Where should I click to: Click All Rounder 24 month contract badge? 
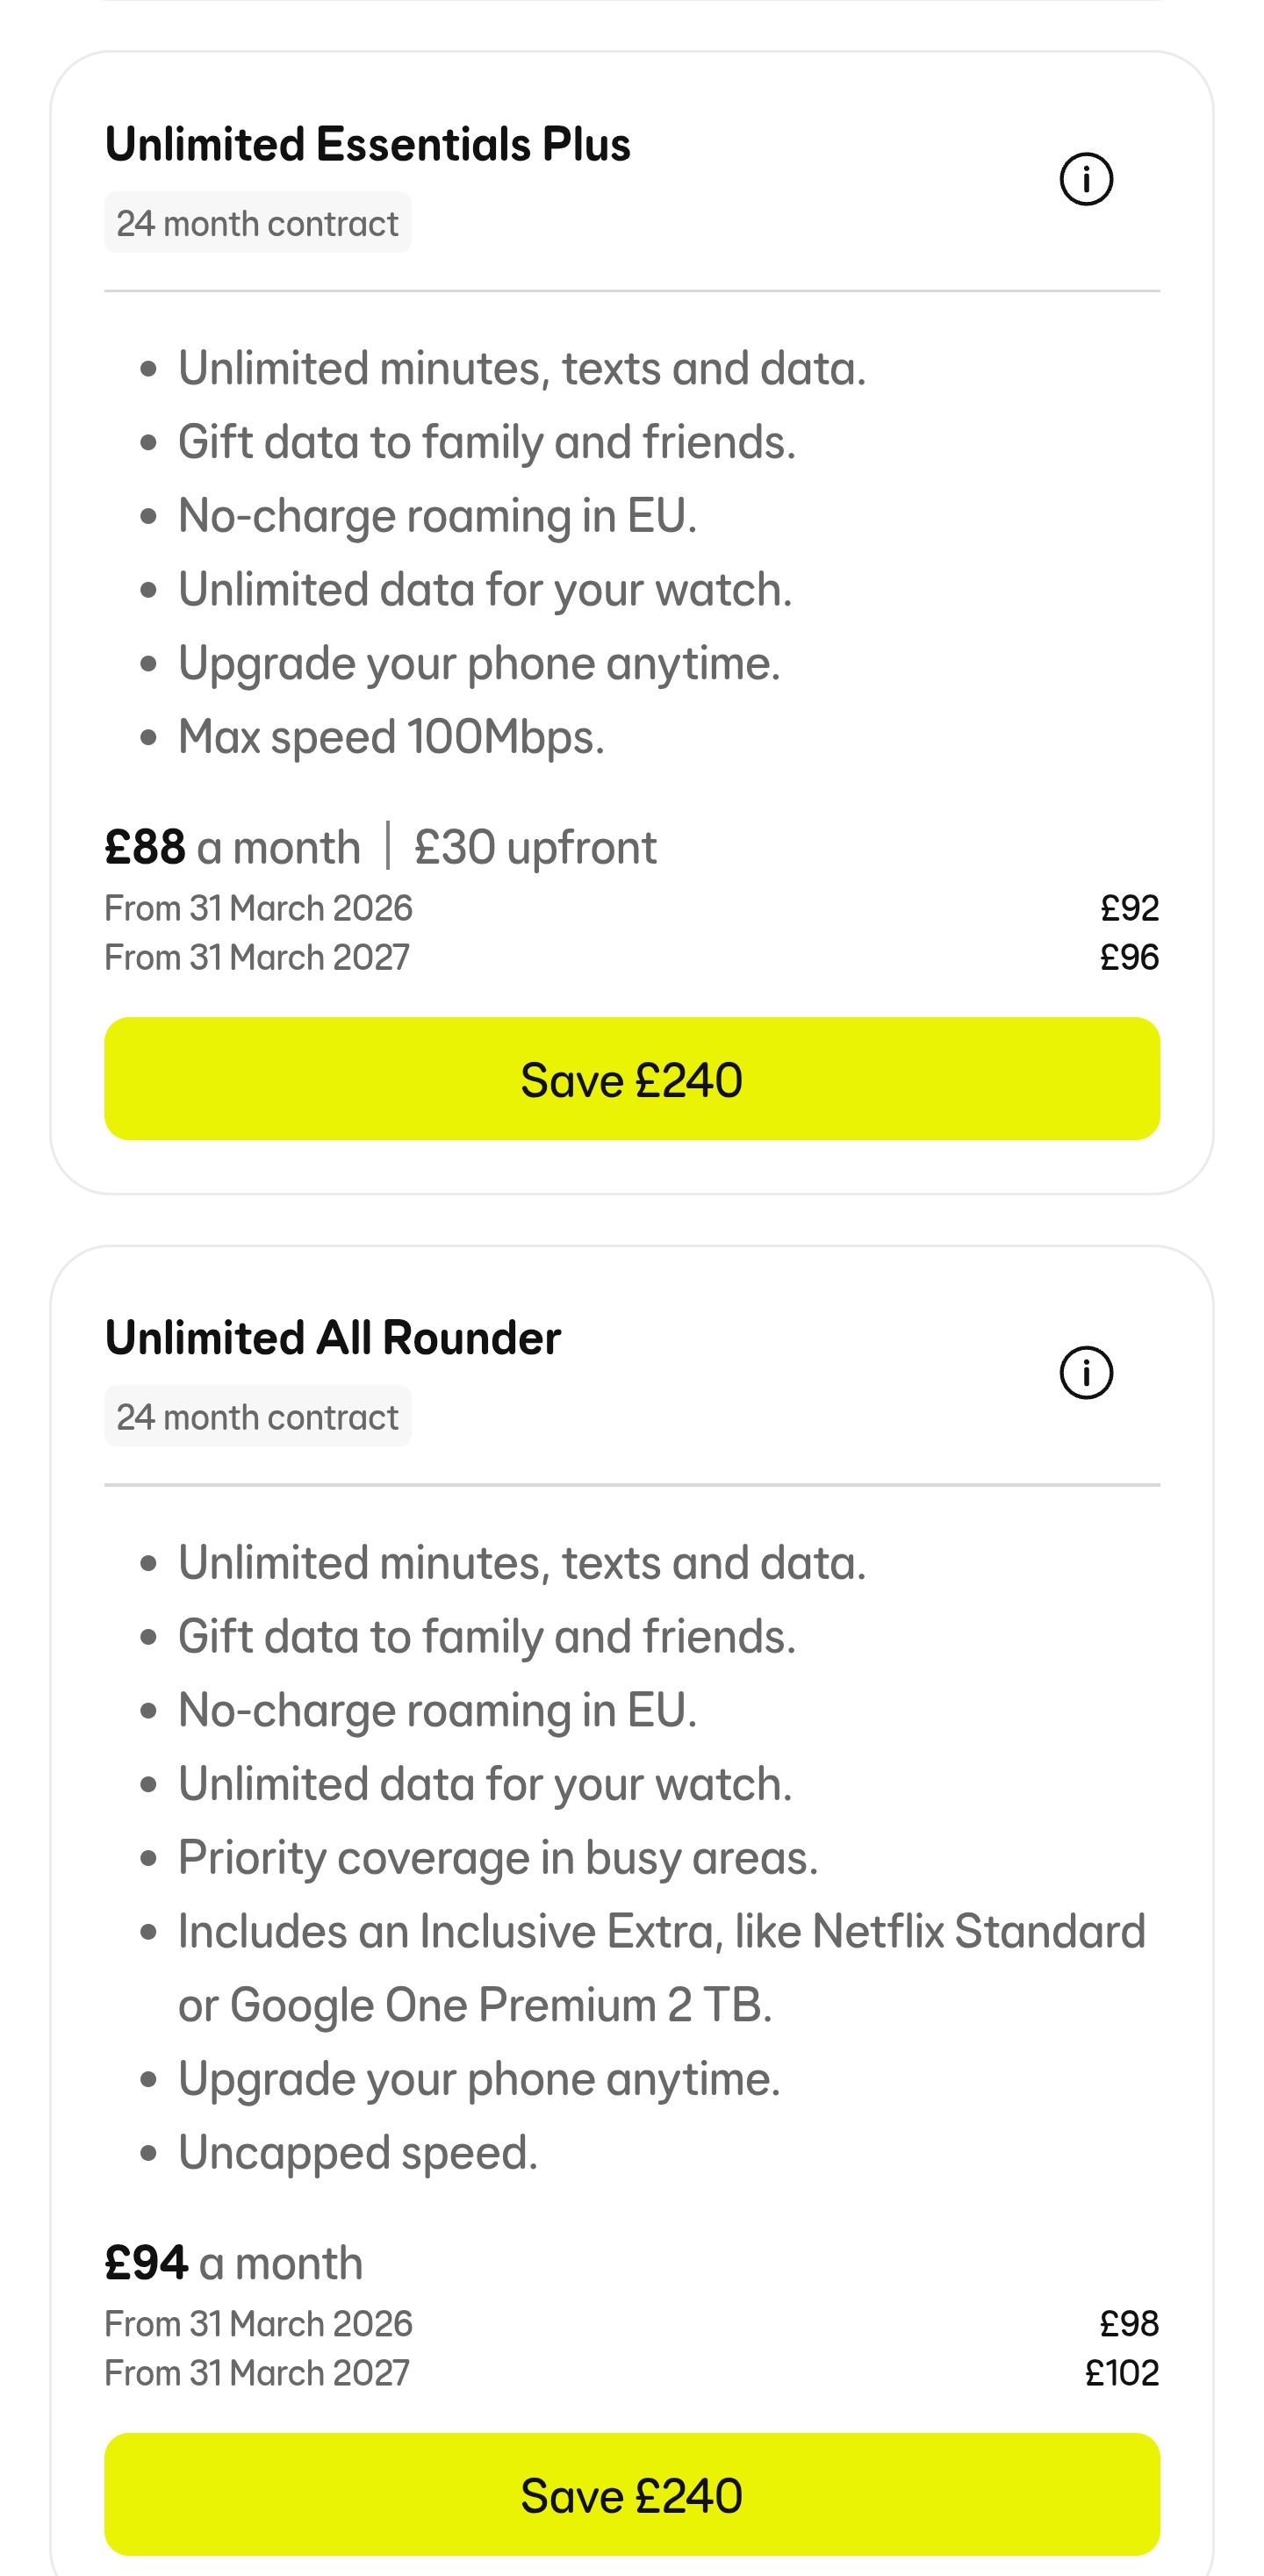click(x=257, y=1417)
